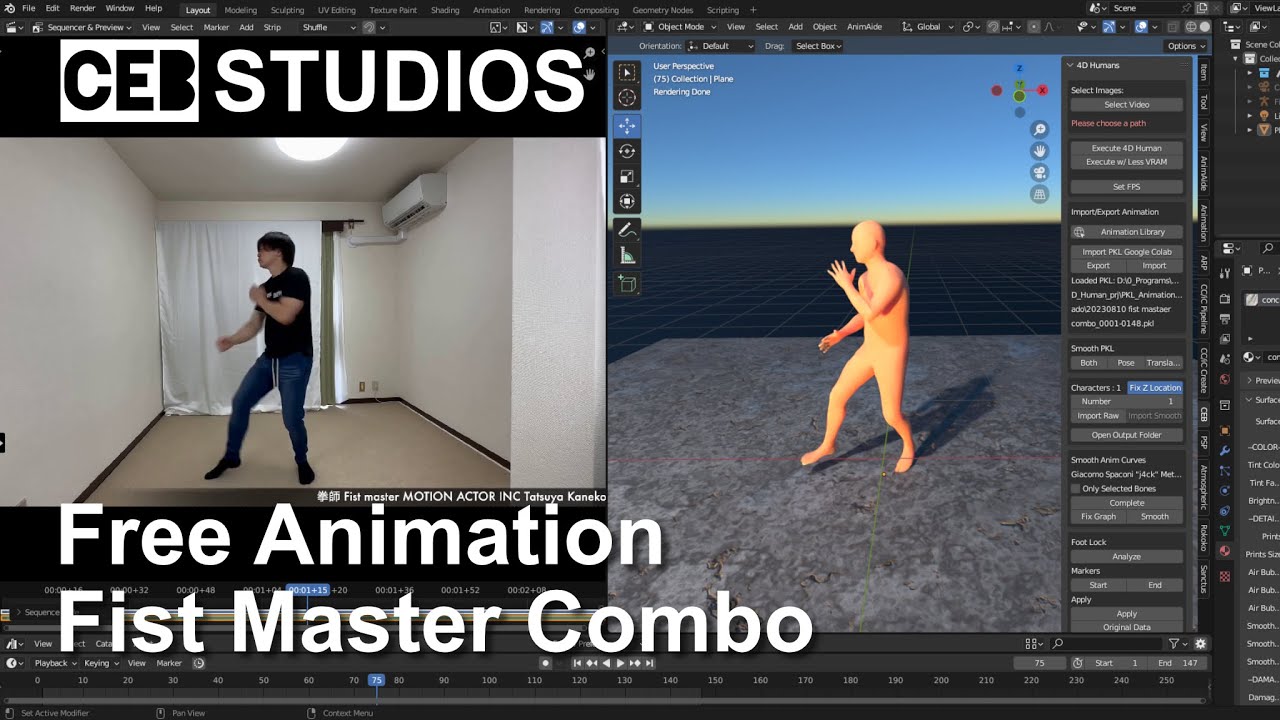Open the timeline Playback dropdown
This screenshot has height=720, width=1280.
(x=55, y=663)
